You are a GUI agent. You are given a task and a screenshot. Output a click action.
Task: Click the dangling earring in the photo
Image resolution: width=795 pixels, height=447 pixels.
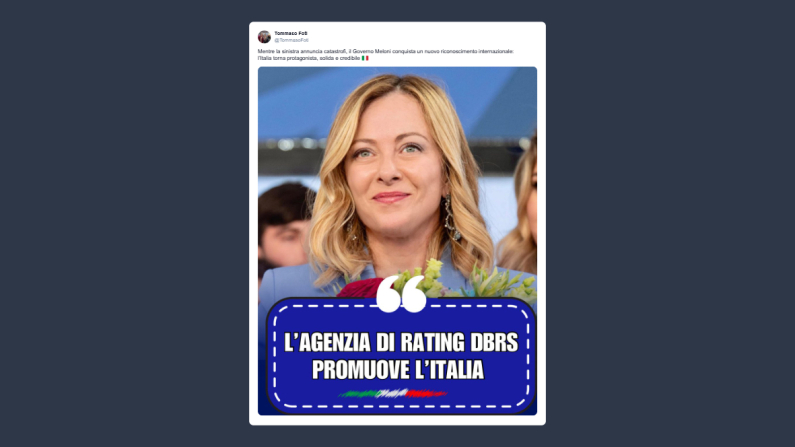[451, 218]
